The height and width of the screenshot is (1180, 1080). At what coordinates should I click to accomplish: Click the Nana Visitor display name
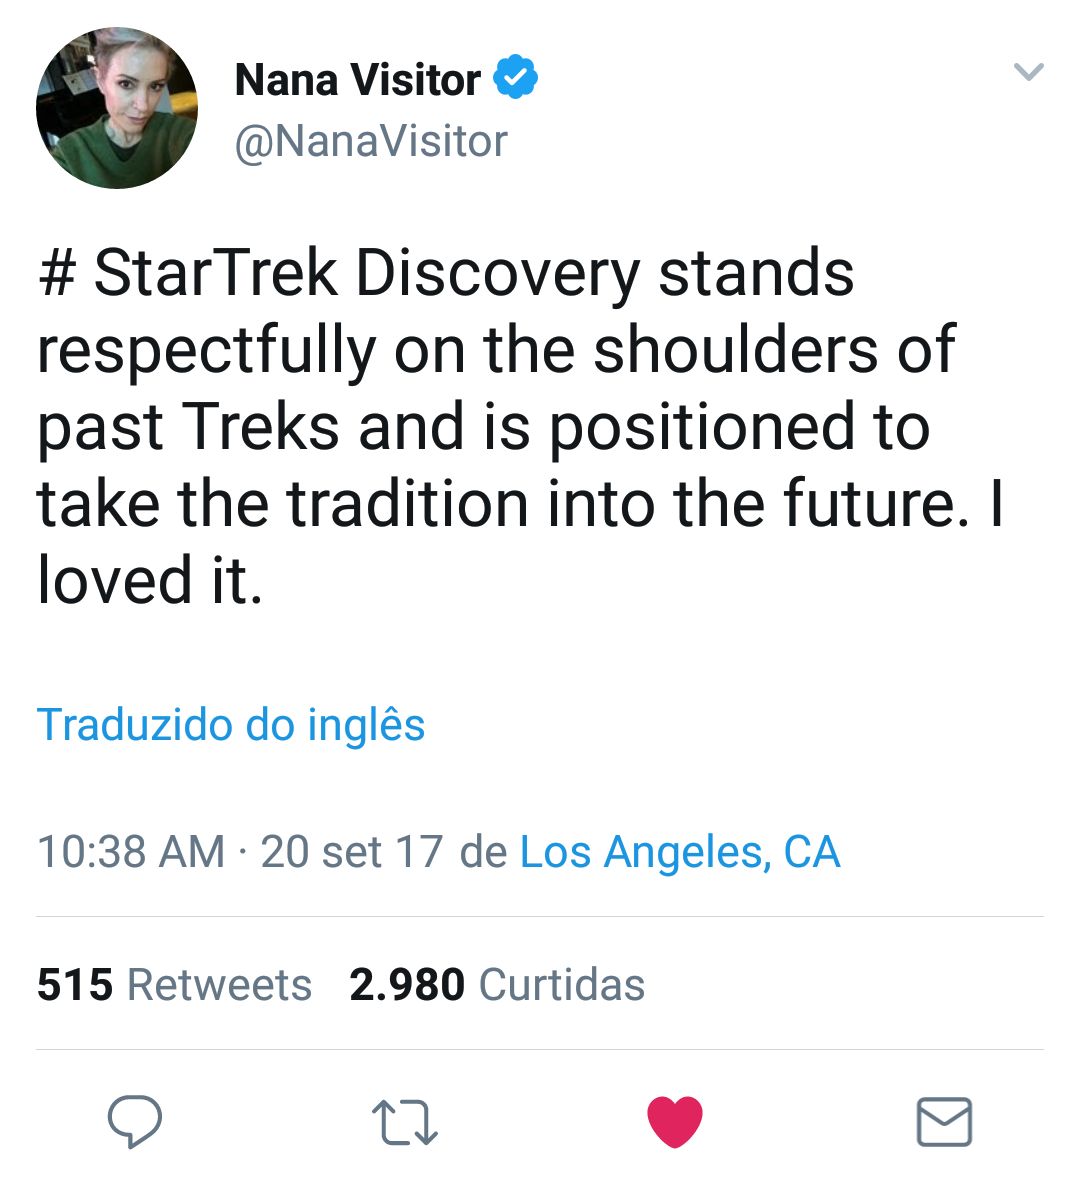(x=357, y=78)
